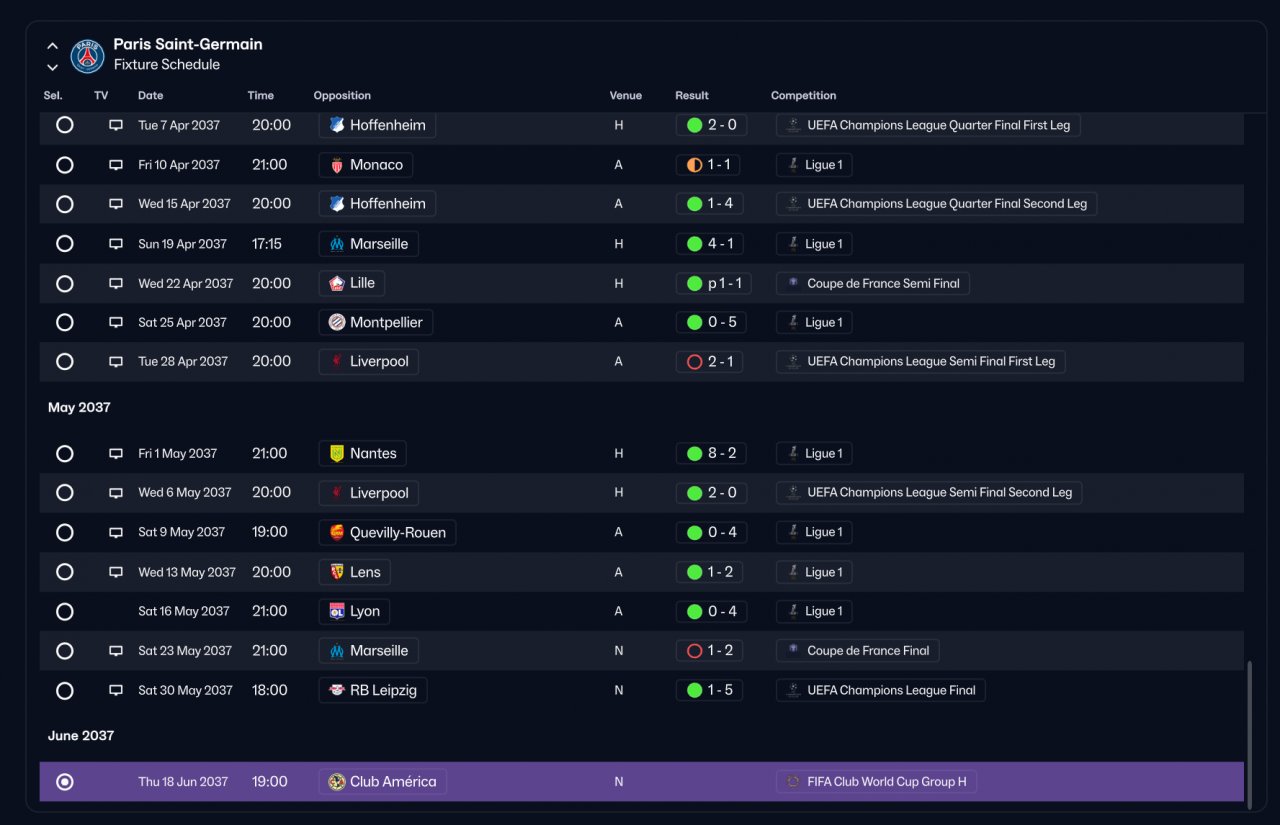Click the Paris Saint-Germain club crest
This screenshot has height=825, width=1280.
(x=88, y=56)
